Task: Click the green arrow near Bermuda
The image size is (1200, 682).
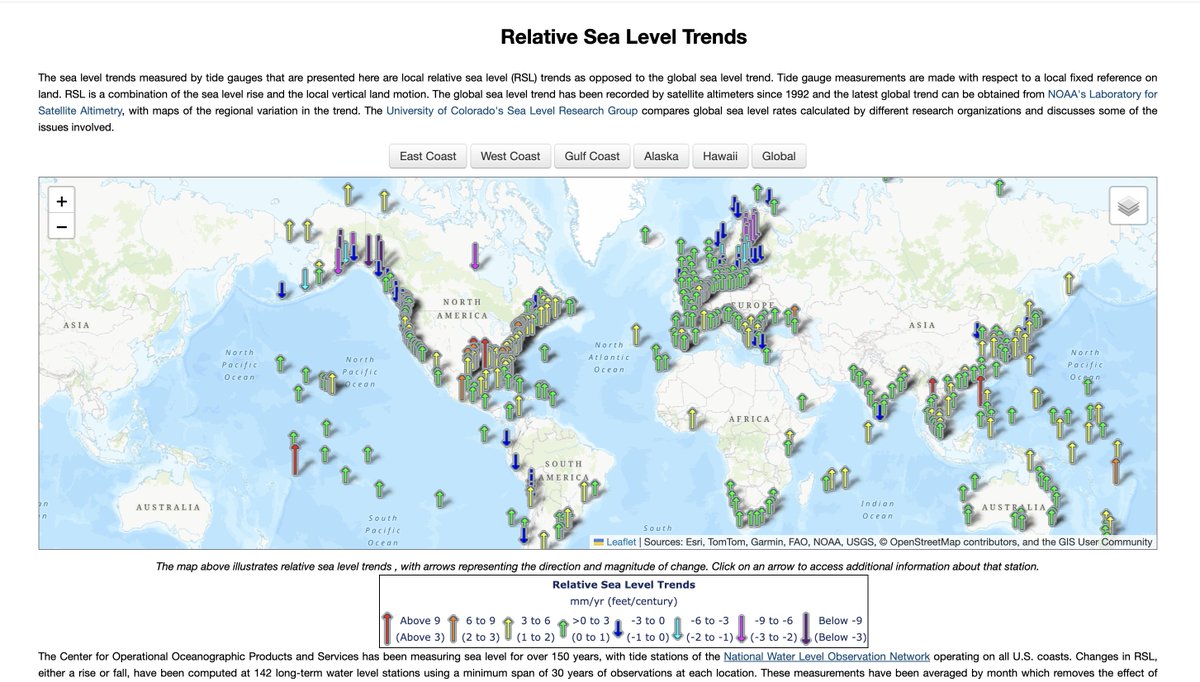Action: click(x=544, y=352)
